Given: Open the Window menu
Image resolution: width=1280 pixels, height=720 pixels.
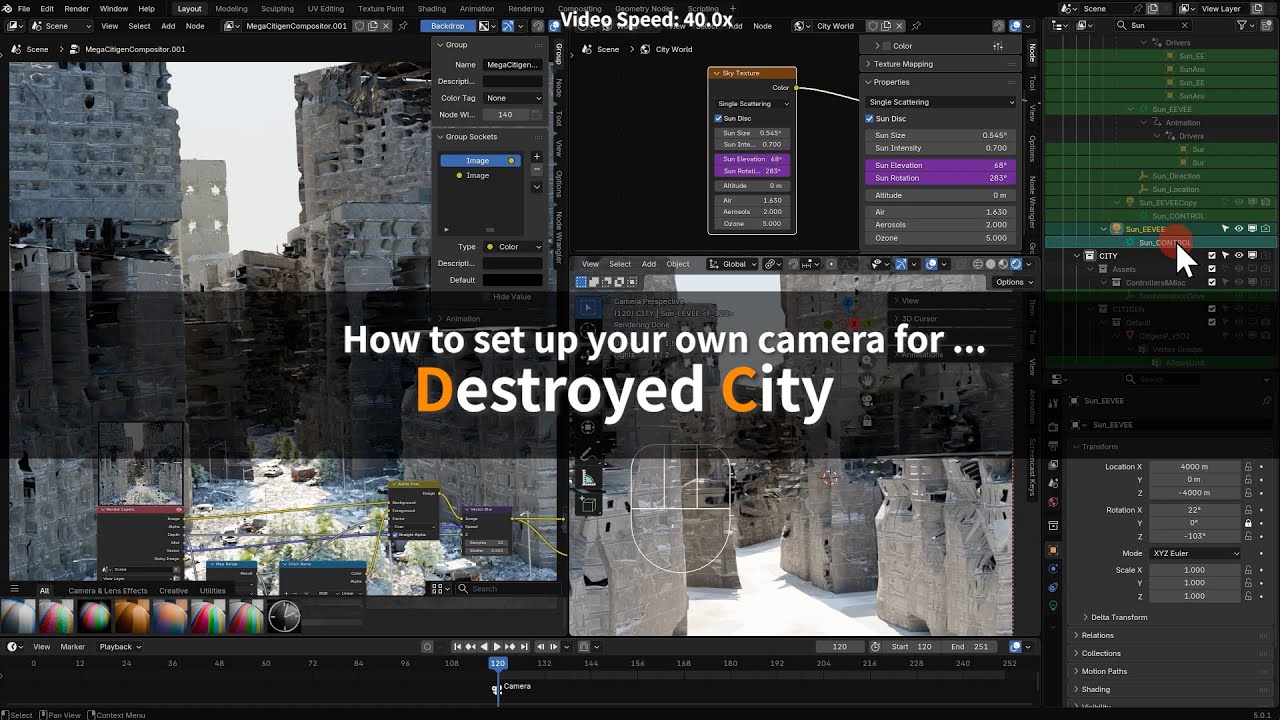Looking at the screenshot, I should point(114,8).
